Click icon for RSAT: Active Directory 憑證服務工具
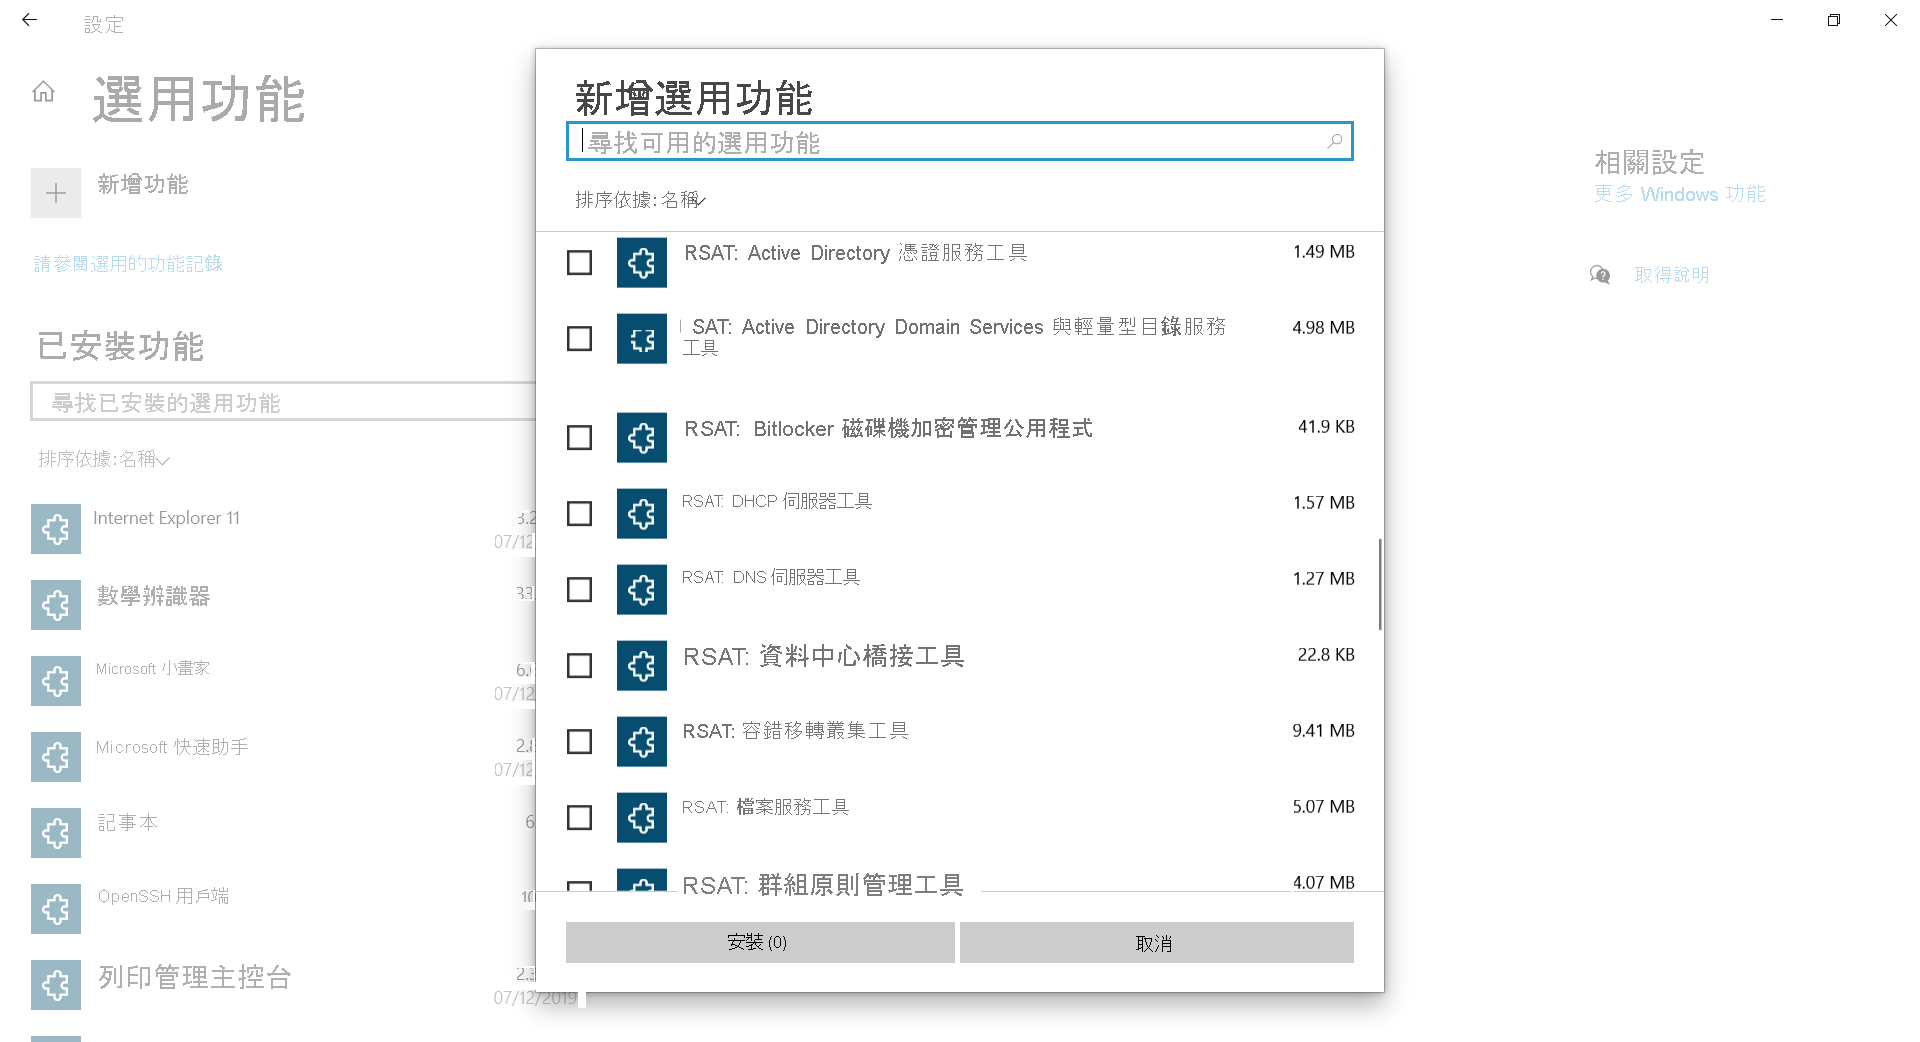Viewport: 1920px width, 1042px height. [642, 263]
